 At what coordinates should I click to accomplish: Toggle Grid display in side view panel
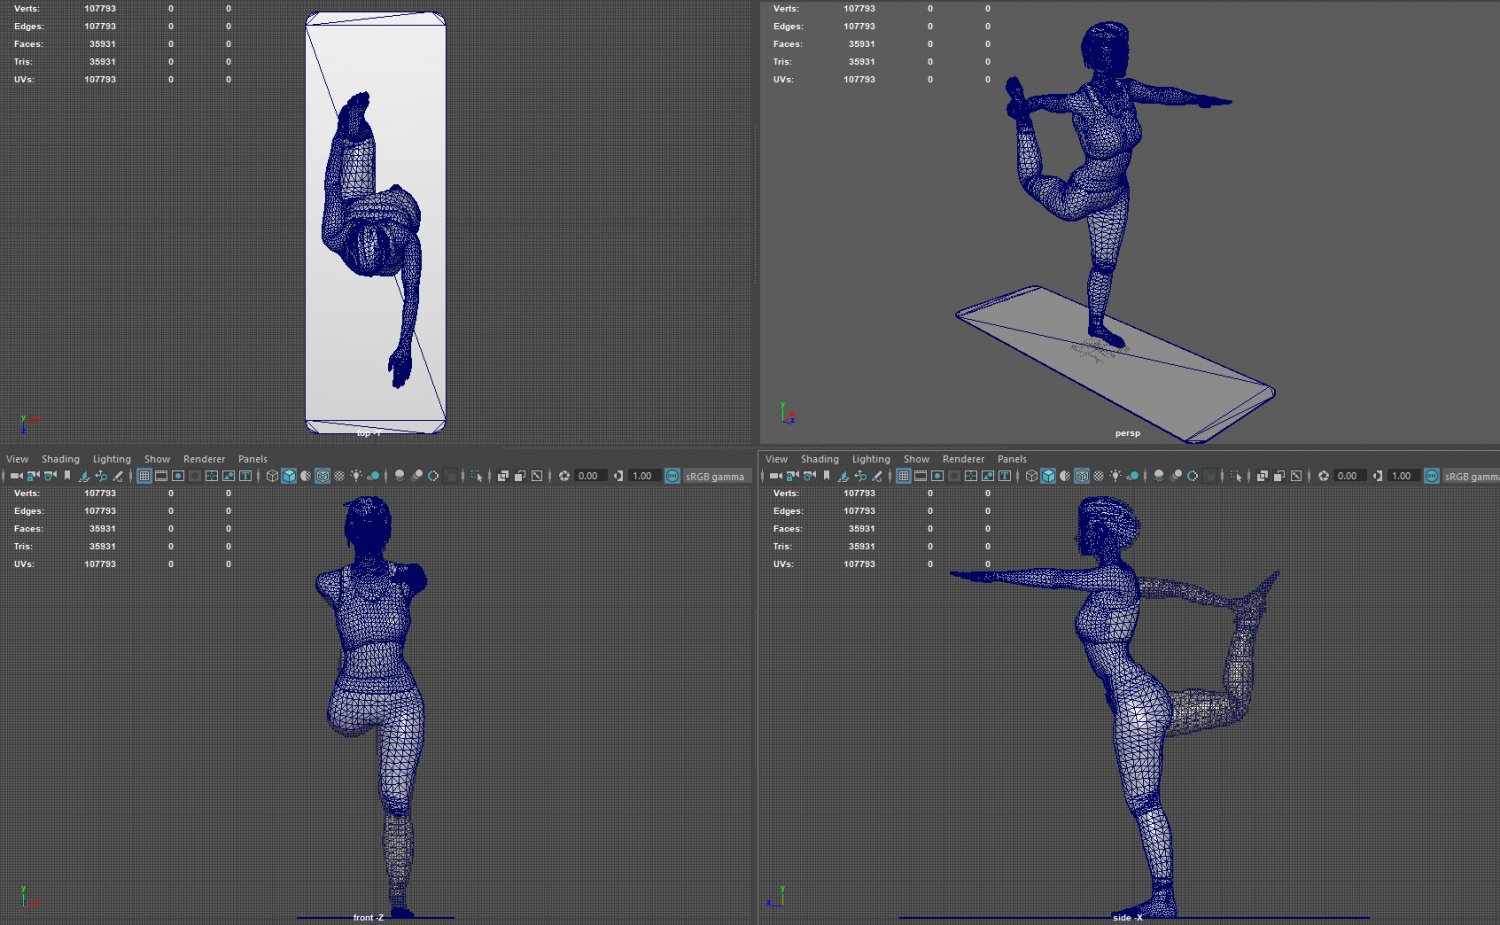coord(903,476)
